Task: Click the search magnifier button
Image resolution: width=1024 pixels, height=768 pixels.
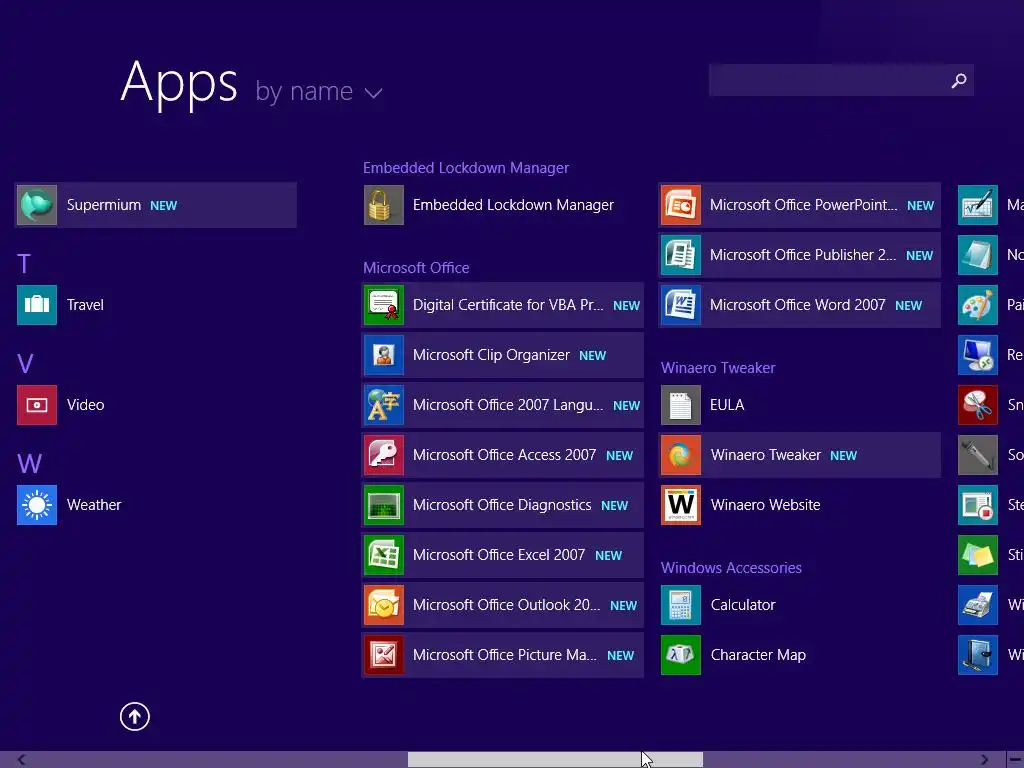Action: (x=959, y=80)
